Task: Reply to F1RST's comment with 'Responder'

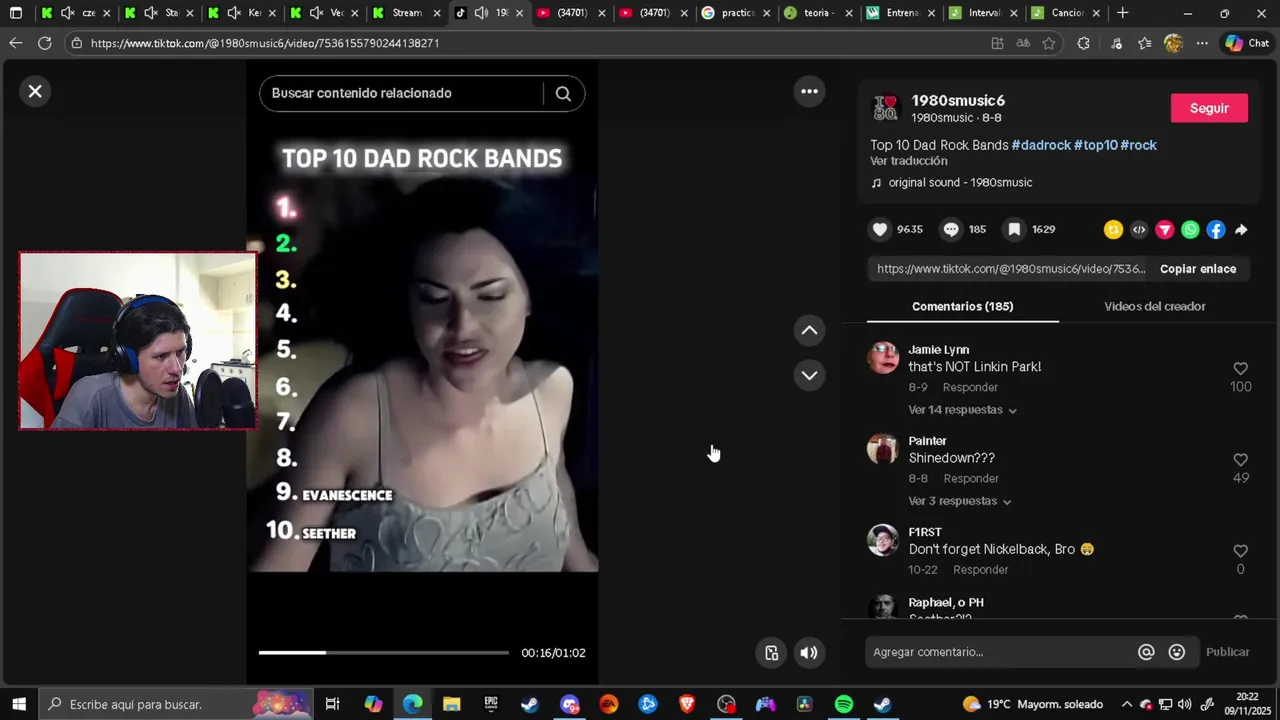Action: click(x=980, y=570)
